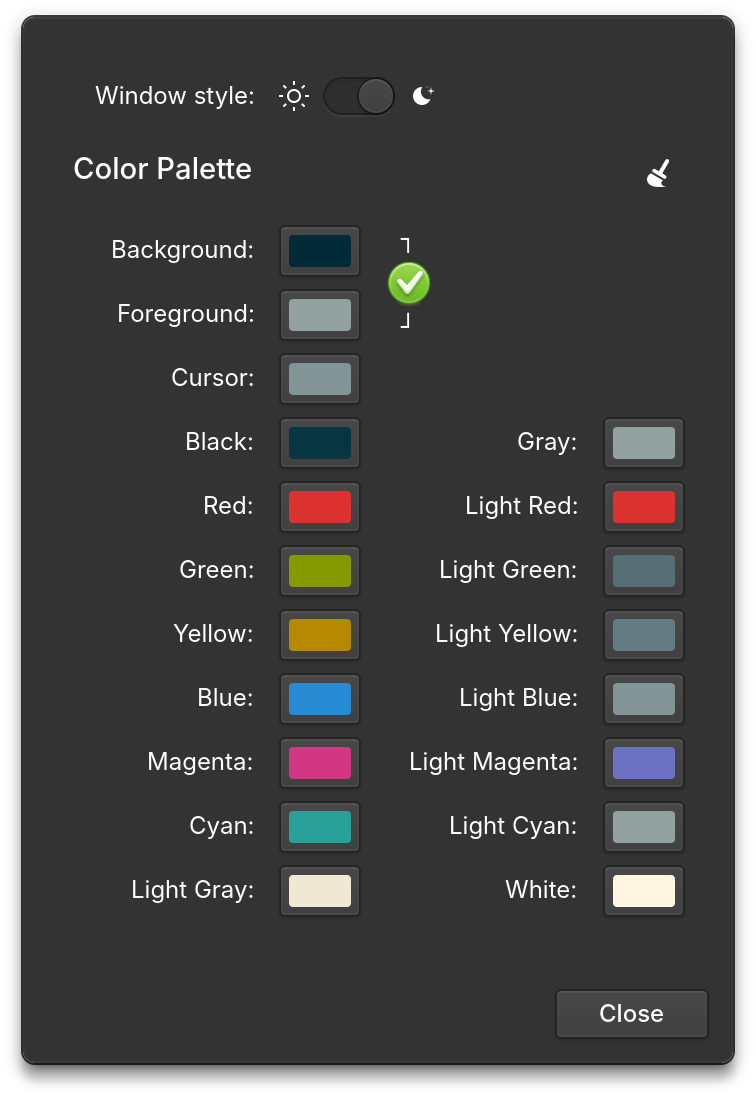This screenshot has height=1093, width=756.
Task: Open the Light Red color swatch
Action: (x=644, y=507)
